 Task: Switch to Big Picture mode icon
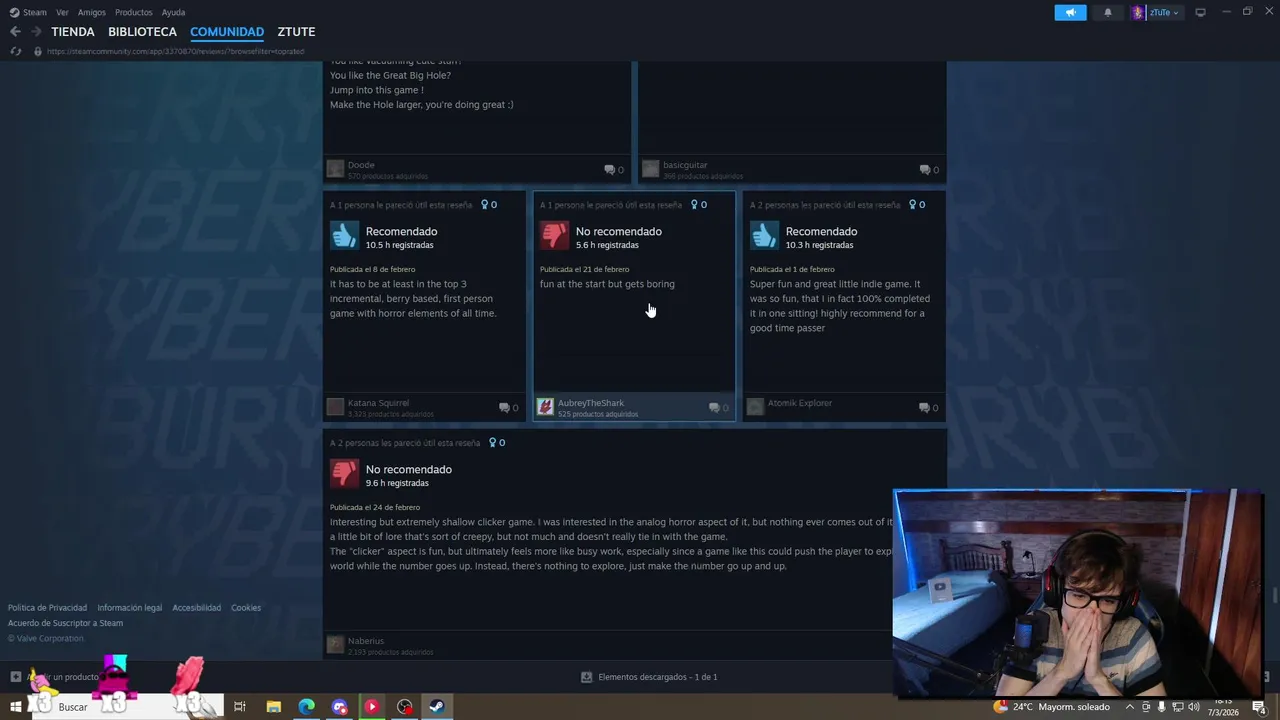click(1200, 12)
